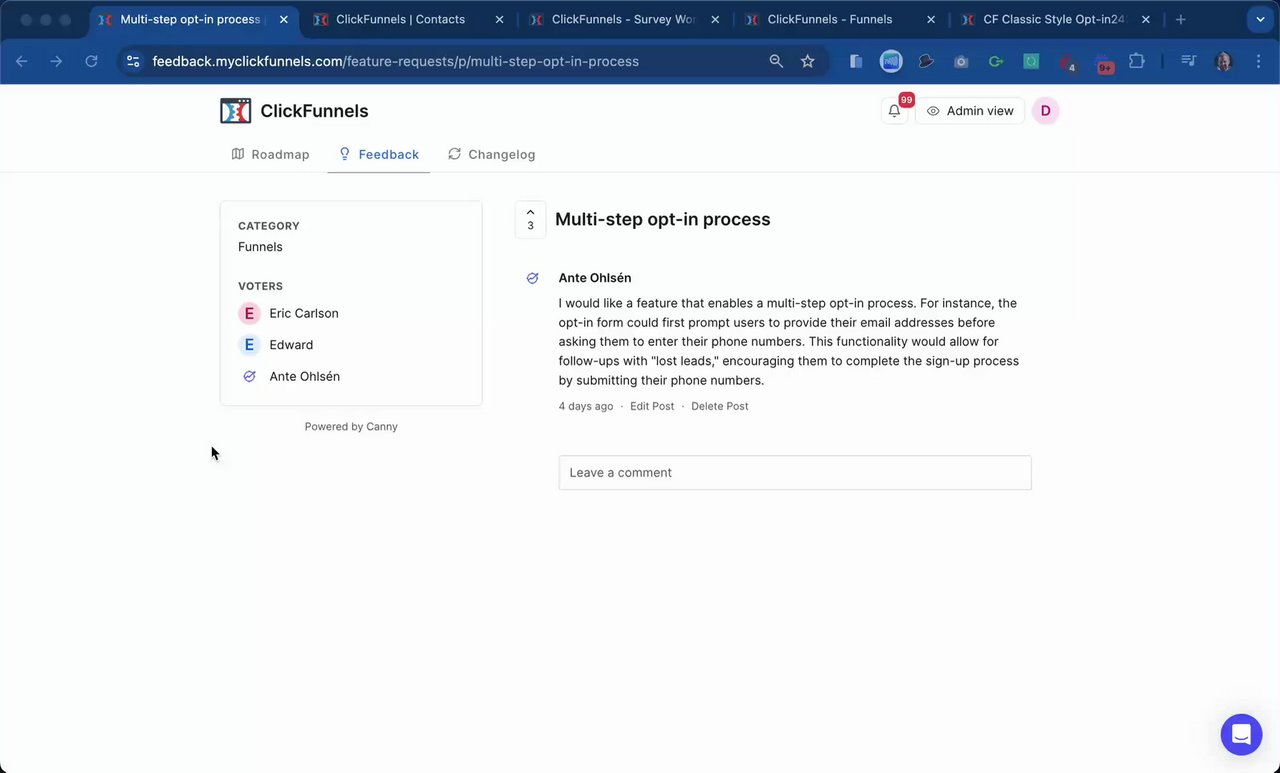The width and height of the screenshot is (1280, 773).
Task: Open the browser Extensions puzzle icon
Action: coord(1137,61)
